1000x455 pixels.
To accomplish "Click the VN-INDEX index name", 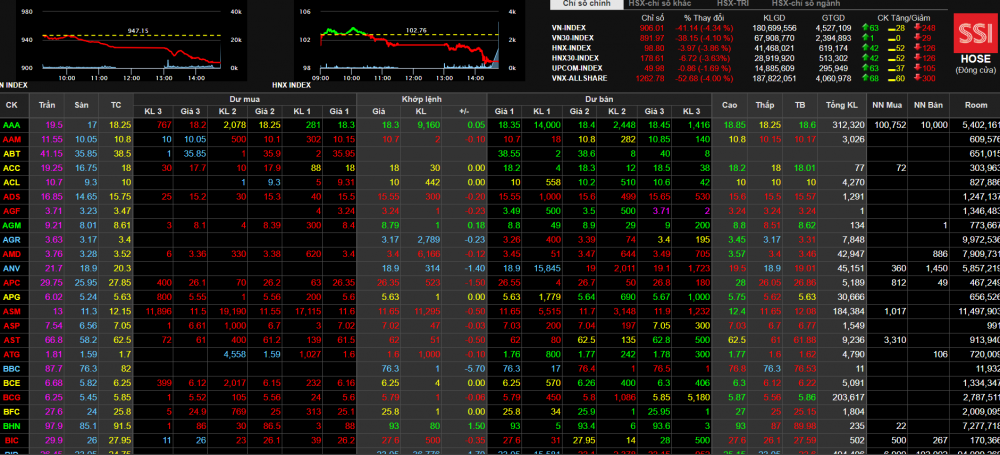I will click(x=572, y=28).
